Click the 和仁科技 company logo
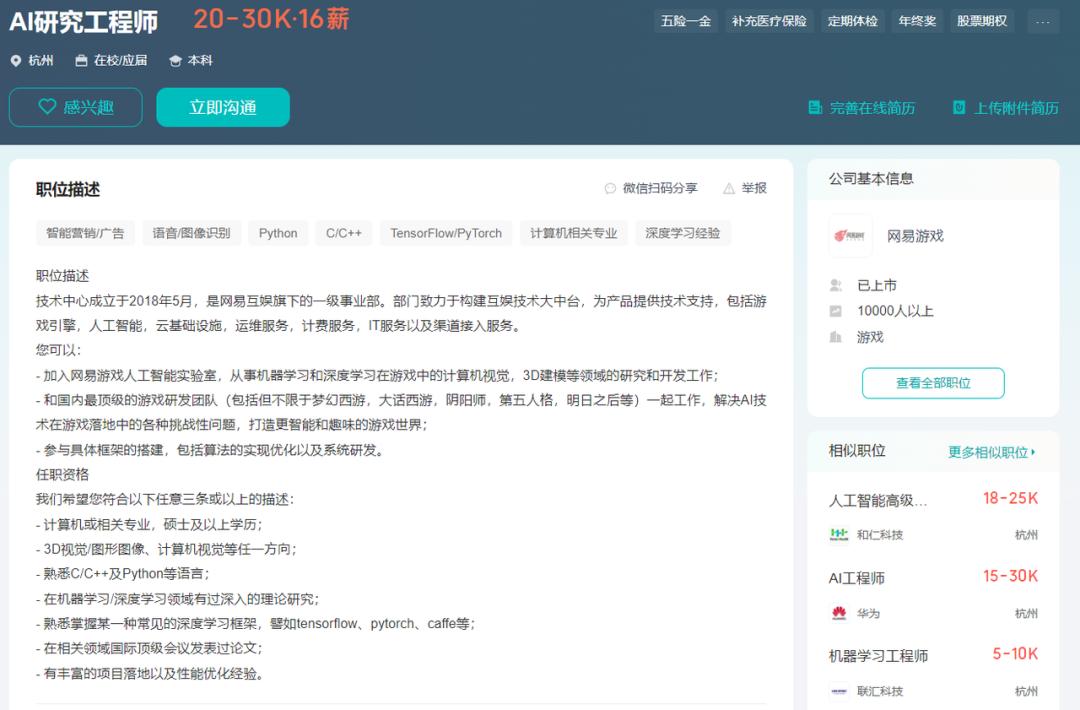1080x710 pixels. (x=839, y=534)
